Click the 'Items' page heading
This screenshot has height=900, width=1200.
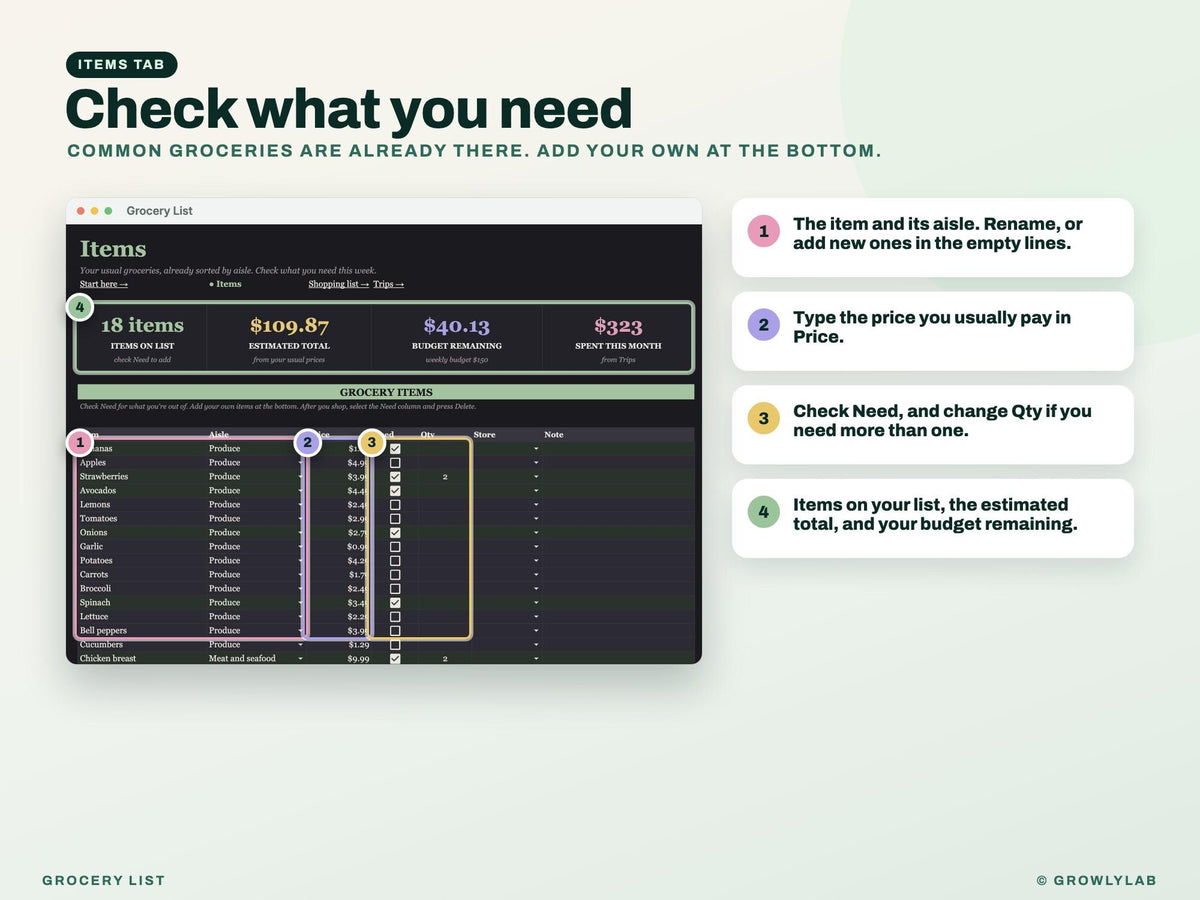tap(113, 249)
